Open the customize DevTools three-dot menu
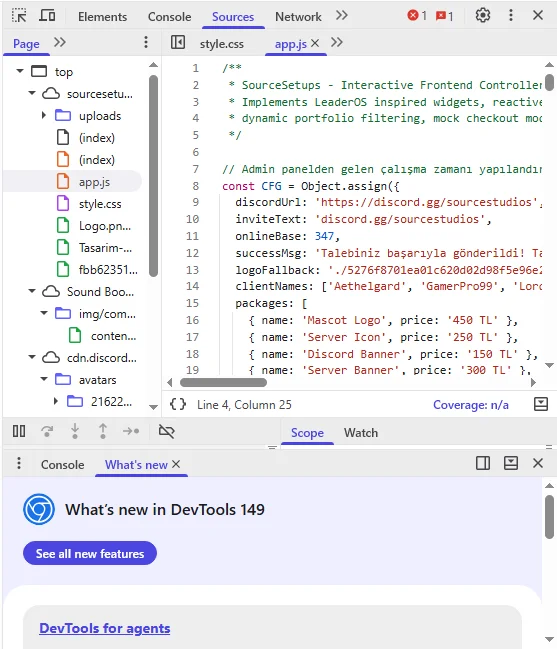The width and height of the screenshot is (557, 649). pyautogui.click(x=511, y=16)
